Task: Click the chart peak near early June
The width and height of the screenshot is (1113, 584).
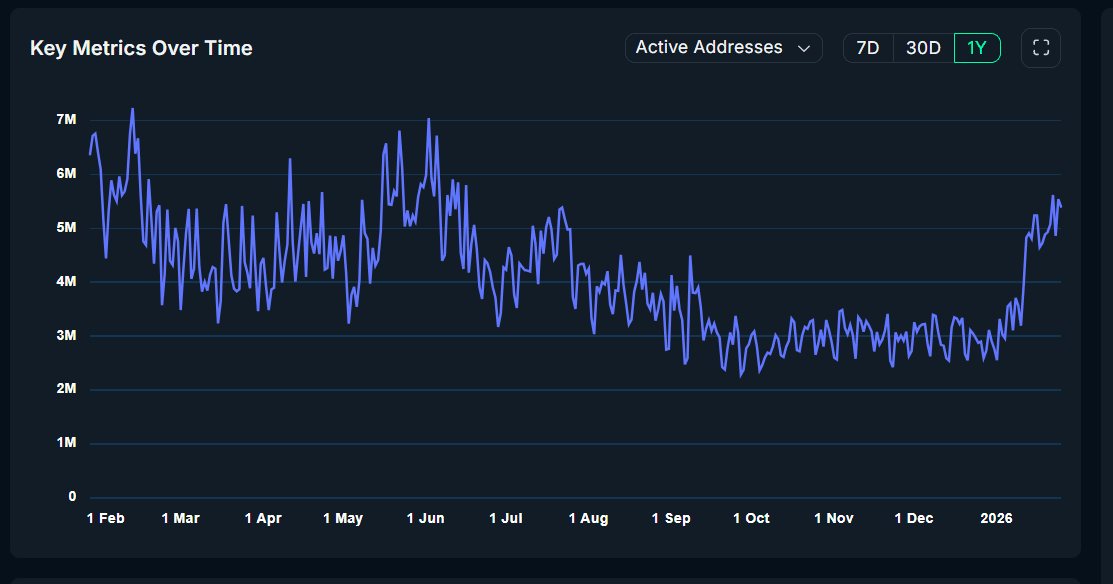Action: [x=428, y=119]
